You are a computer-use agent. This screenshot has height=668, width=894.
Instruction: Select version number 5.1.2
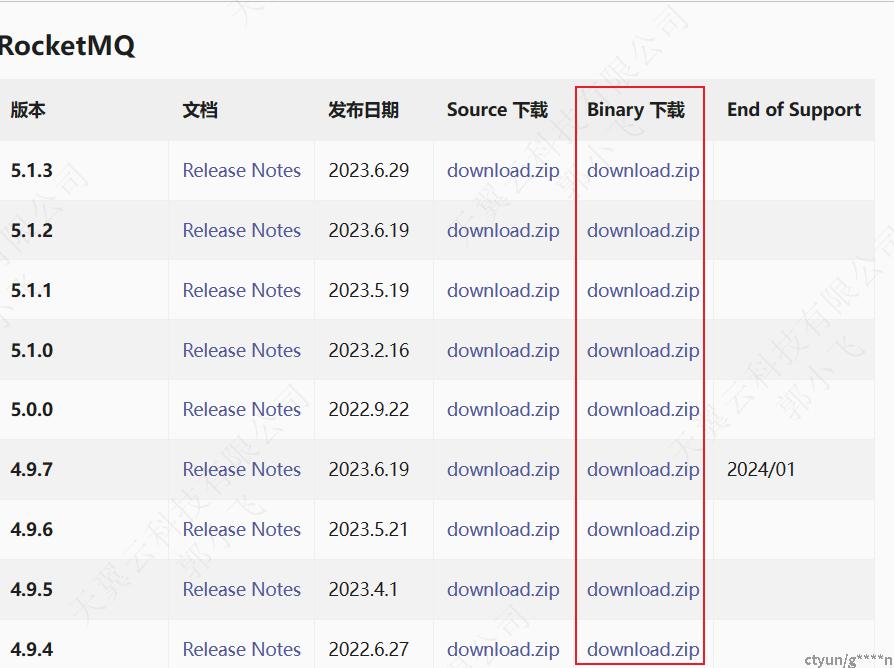click(x=32, y=230)
